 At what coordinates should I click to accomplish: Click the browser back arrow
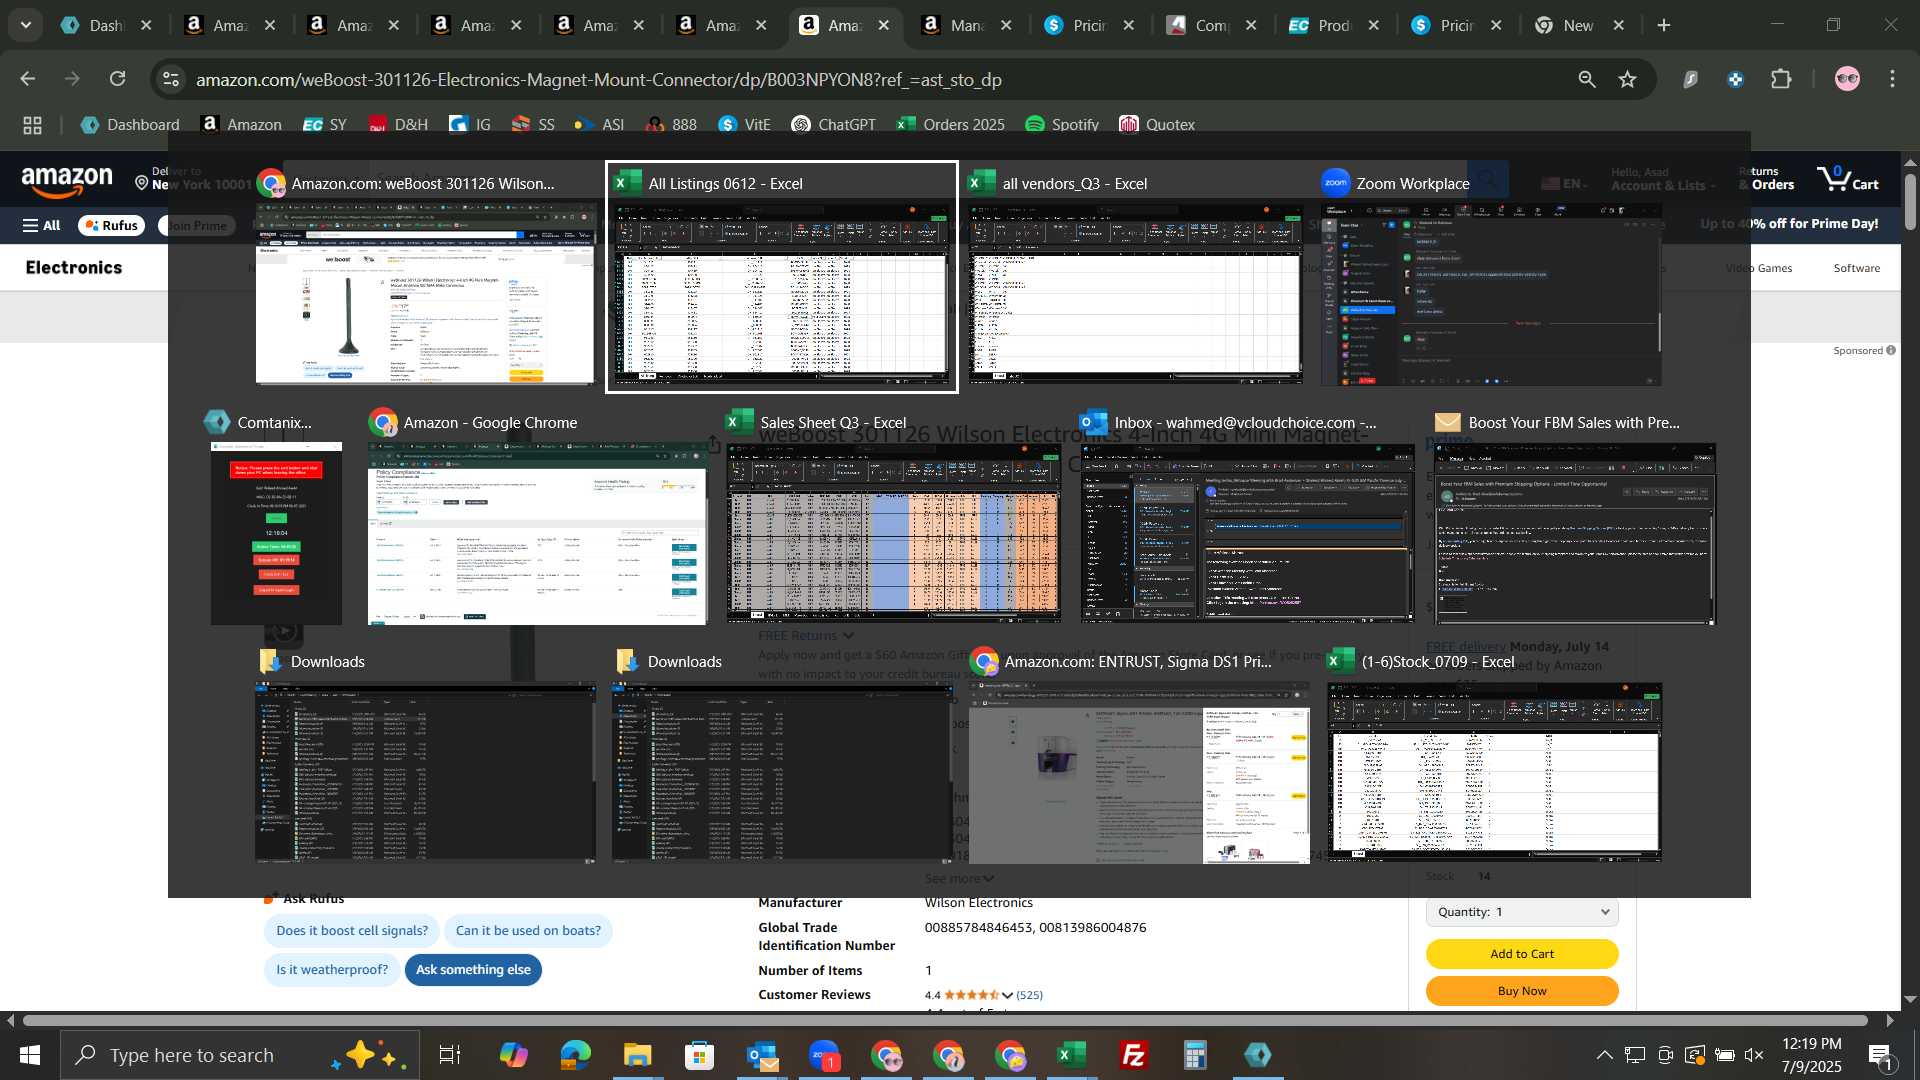pos(28,79)
